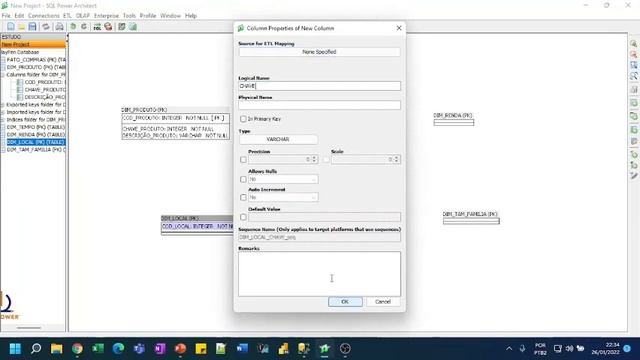Collapse the Columns folder tree node

(x=3, y=75)
